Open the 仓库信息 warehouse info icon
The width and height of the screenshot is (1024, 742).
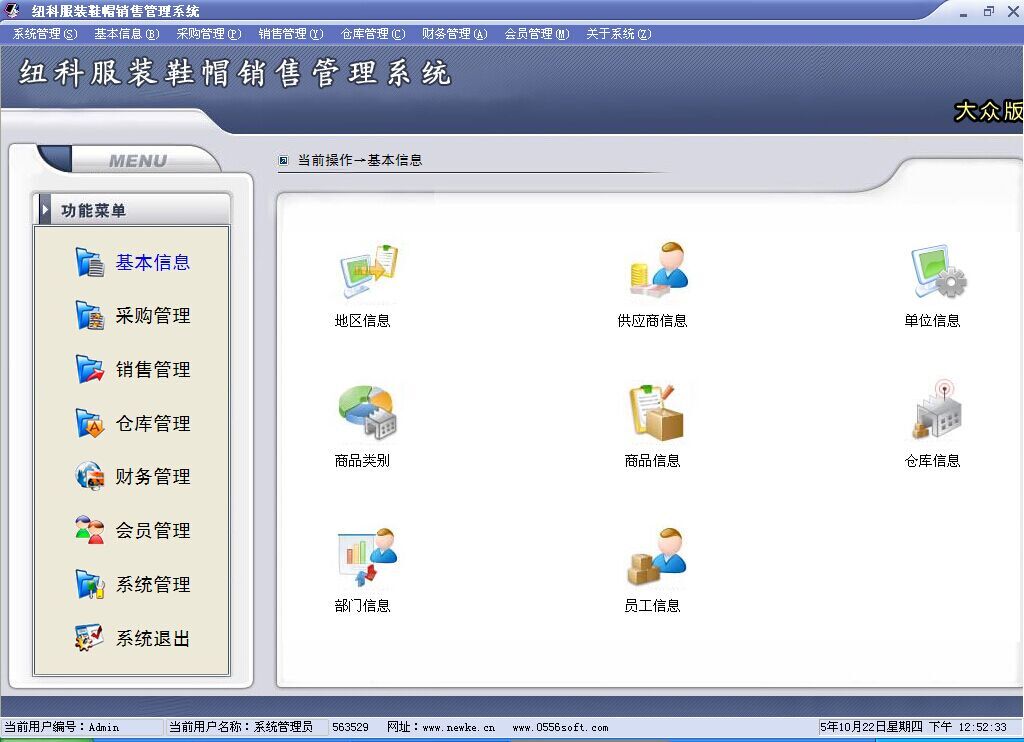(936, 410)
